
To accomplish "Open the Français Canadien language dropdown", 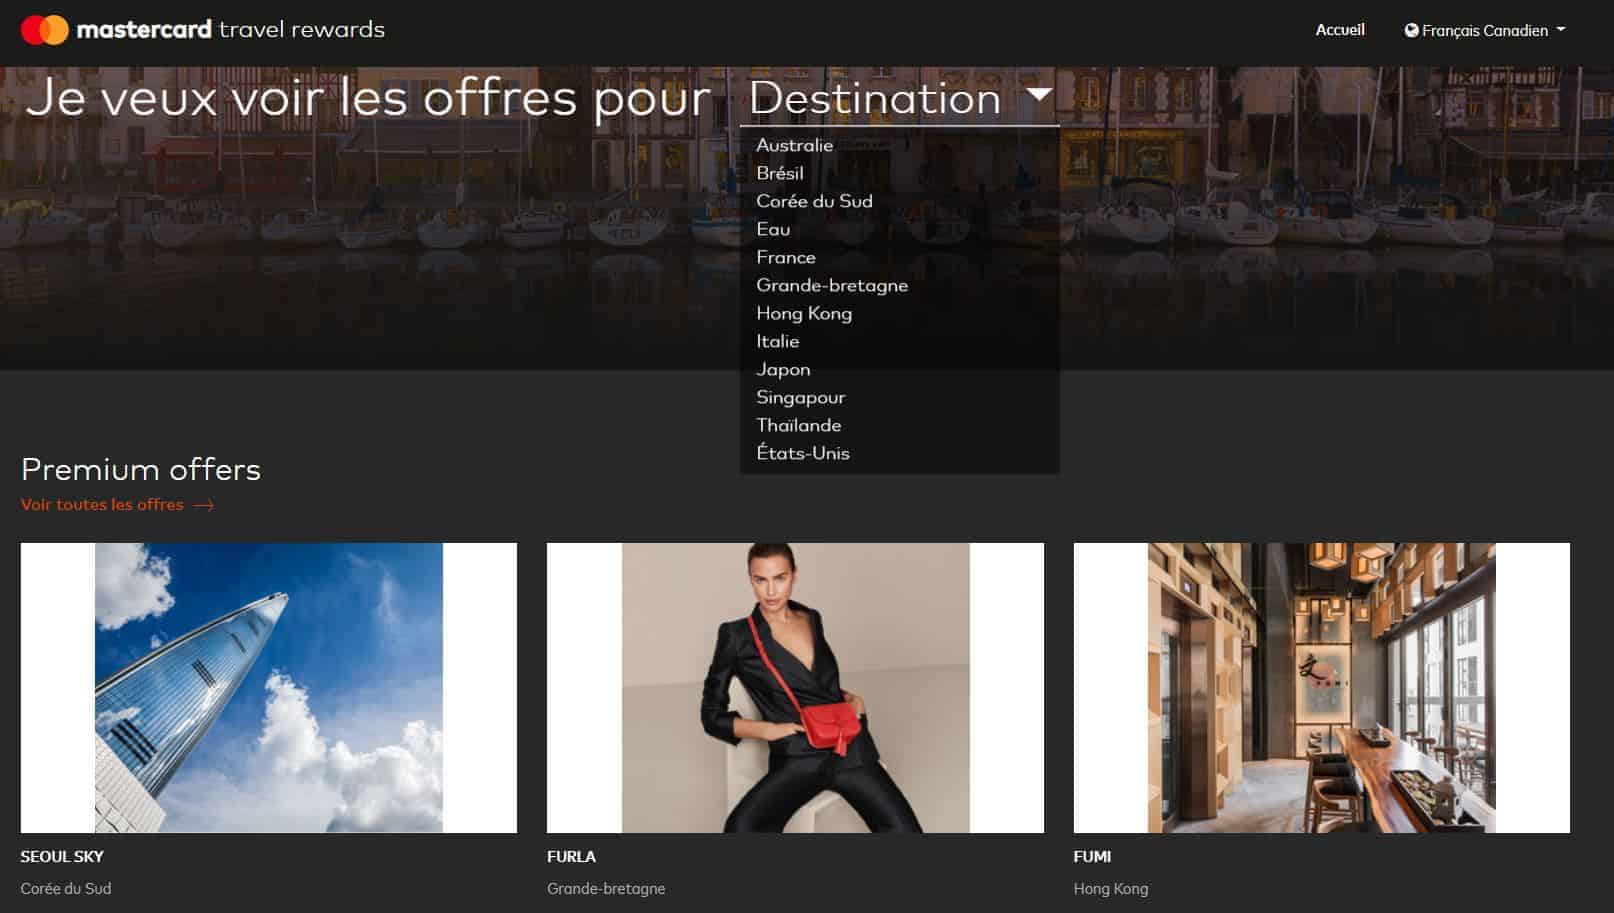I will [x=1485, y=30].
